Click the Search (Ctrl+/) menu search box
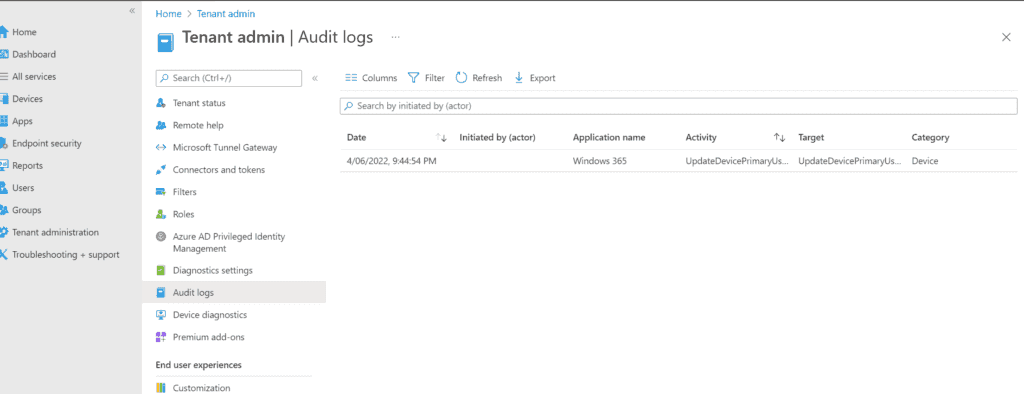The height and width of the screenshot is (394, 1024). click(x=229, y=78)
